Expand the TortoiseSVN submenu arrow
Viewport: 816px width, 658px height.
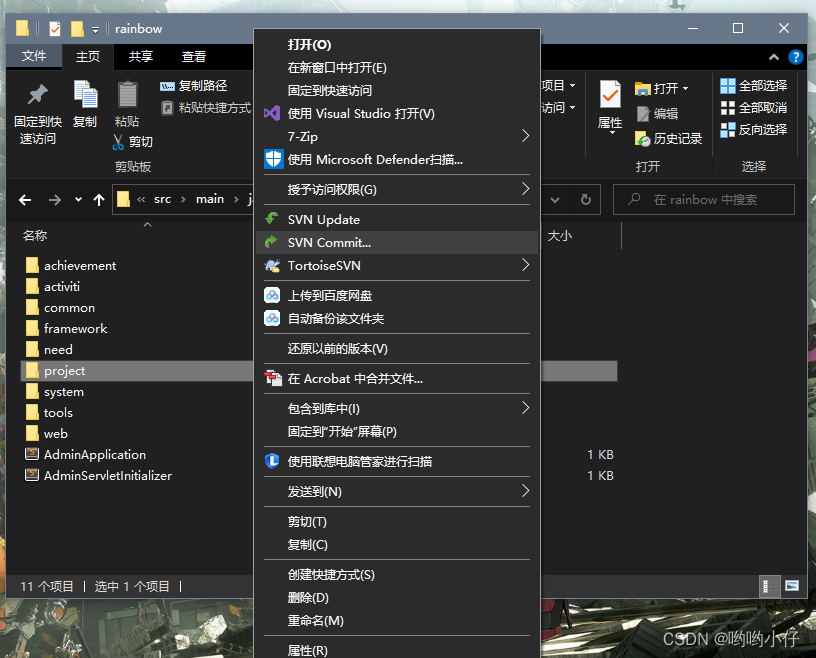pyautogui.click(x=526, y=265)
